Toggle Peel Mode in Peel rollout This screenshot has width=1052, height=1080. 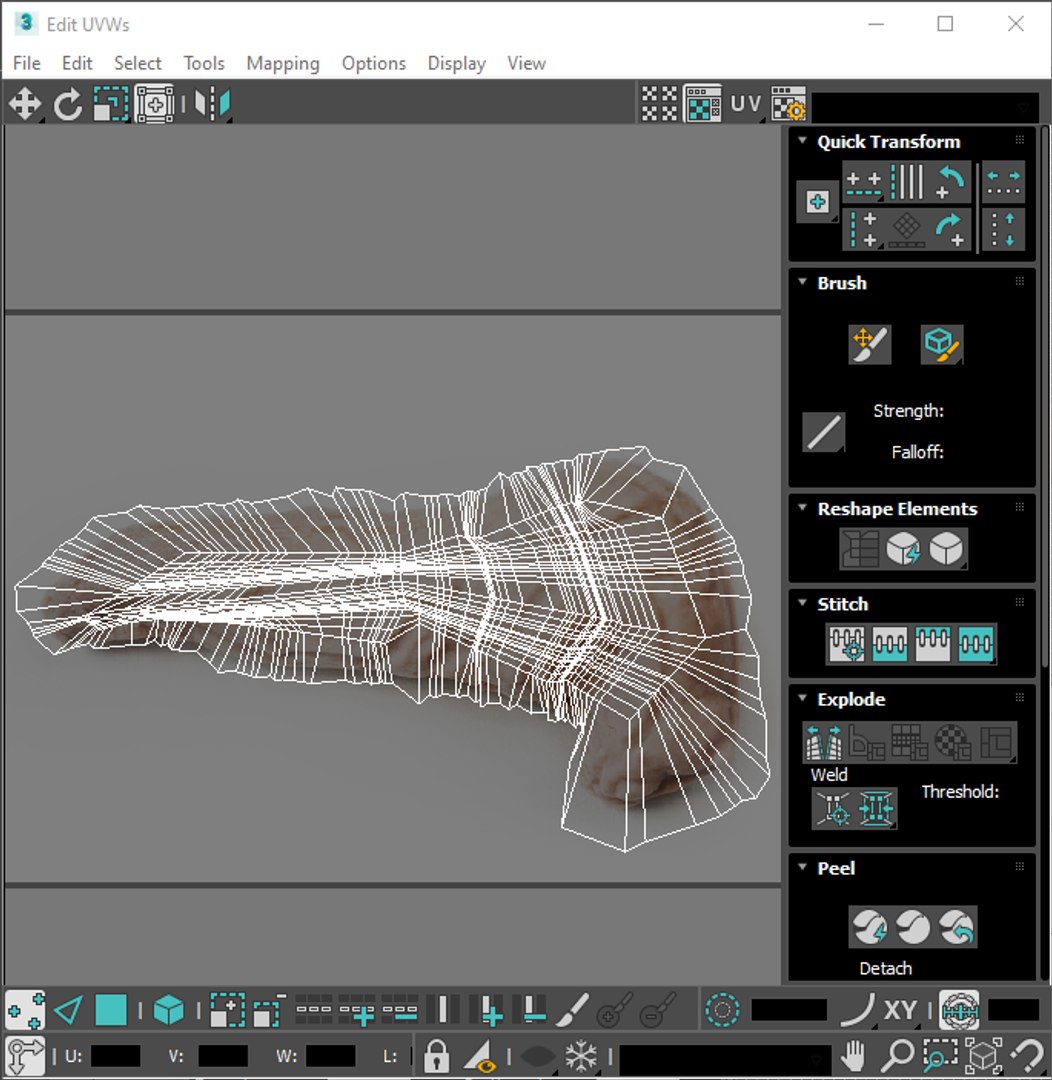point(913,927)
